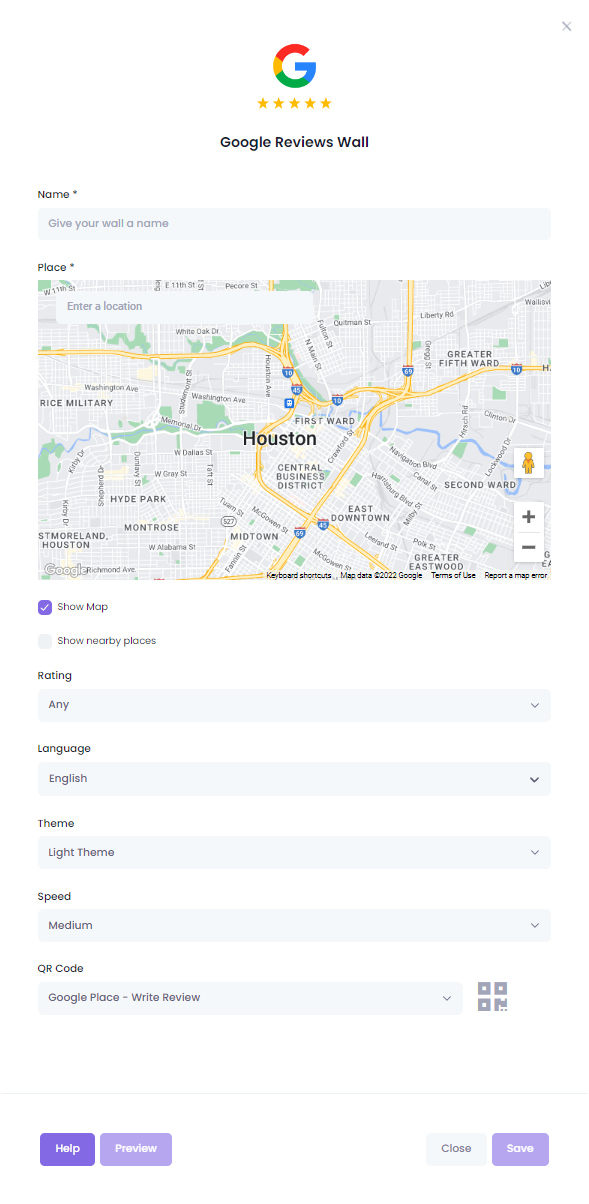Click the Google logo on map
589x1204 pixels.
(65, 570)
